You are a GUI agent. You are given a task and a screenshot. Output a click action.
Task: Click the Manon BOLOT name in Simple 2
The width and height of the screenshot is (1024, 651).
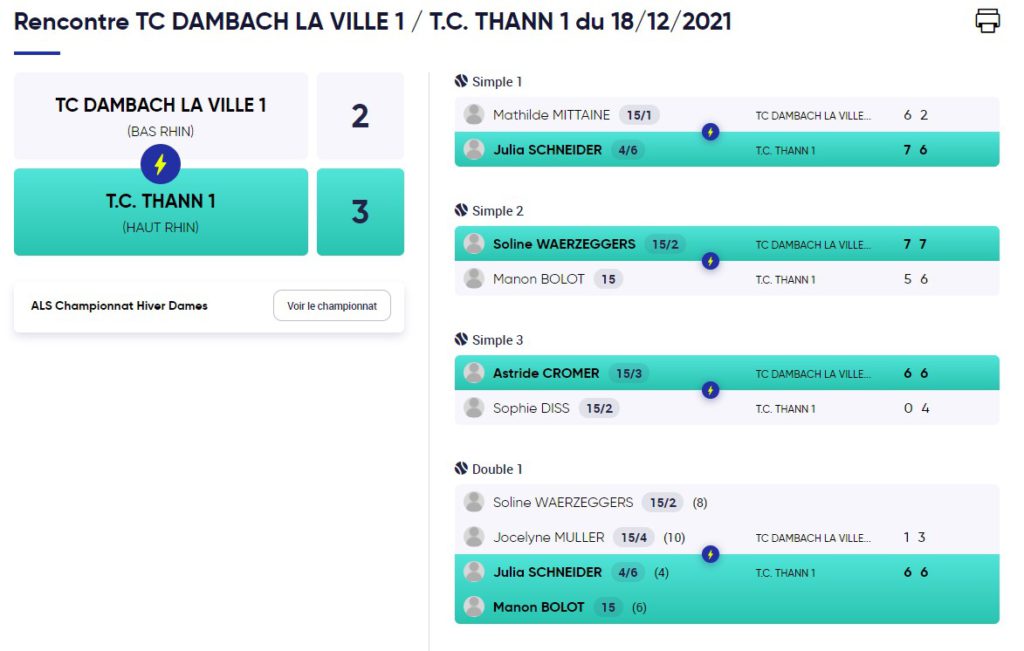(539, 279)
